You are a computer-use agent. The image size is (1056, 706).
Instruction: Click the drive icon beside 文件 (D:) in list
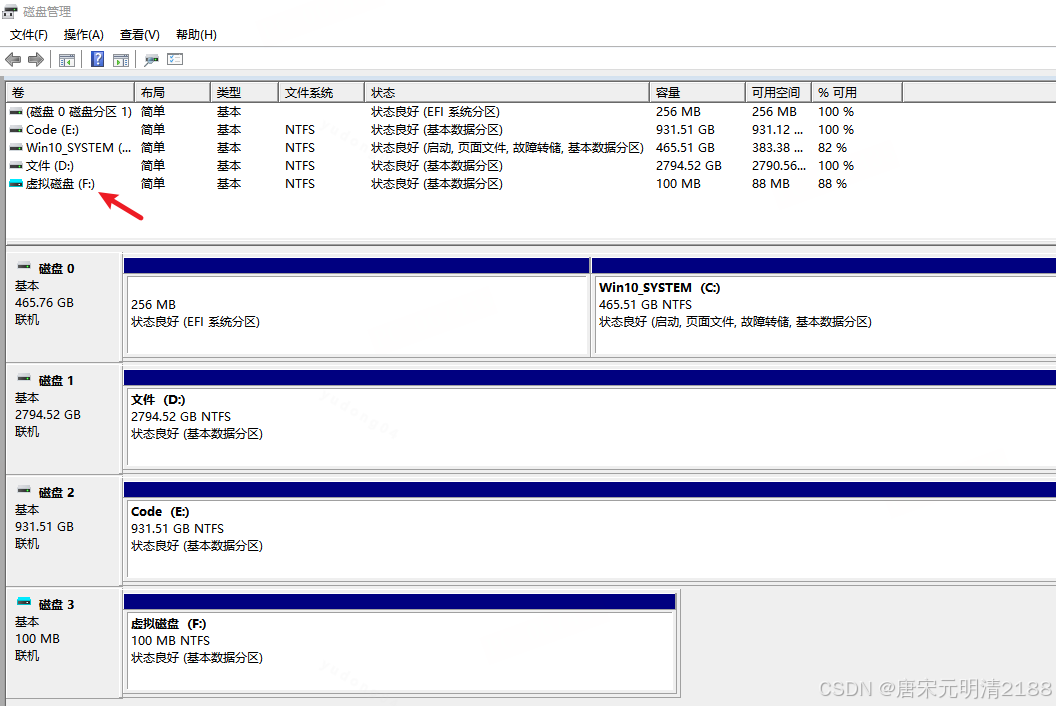point(16,166)
